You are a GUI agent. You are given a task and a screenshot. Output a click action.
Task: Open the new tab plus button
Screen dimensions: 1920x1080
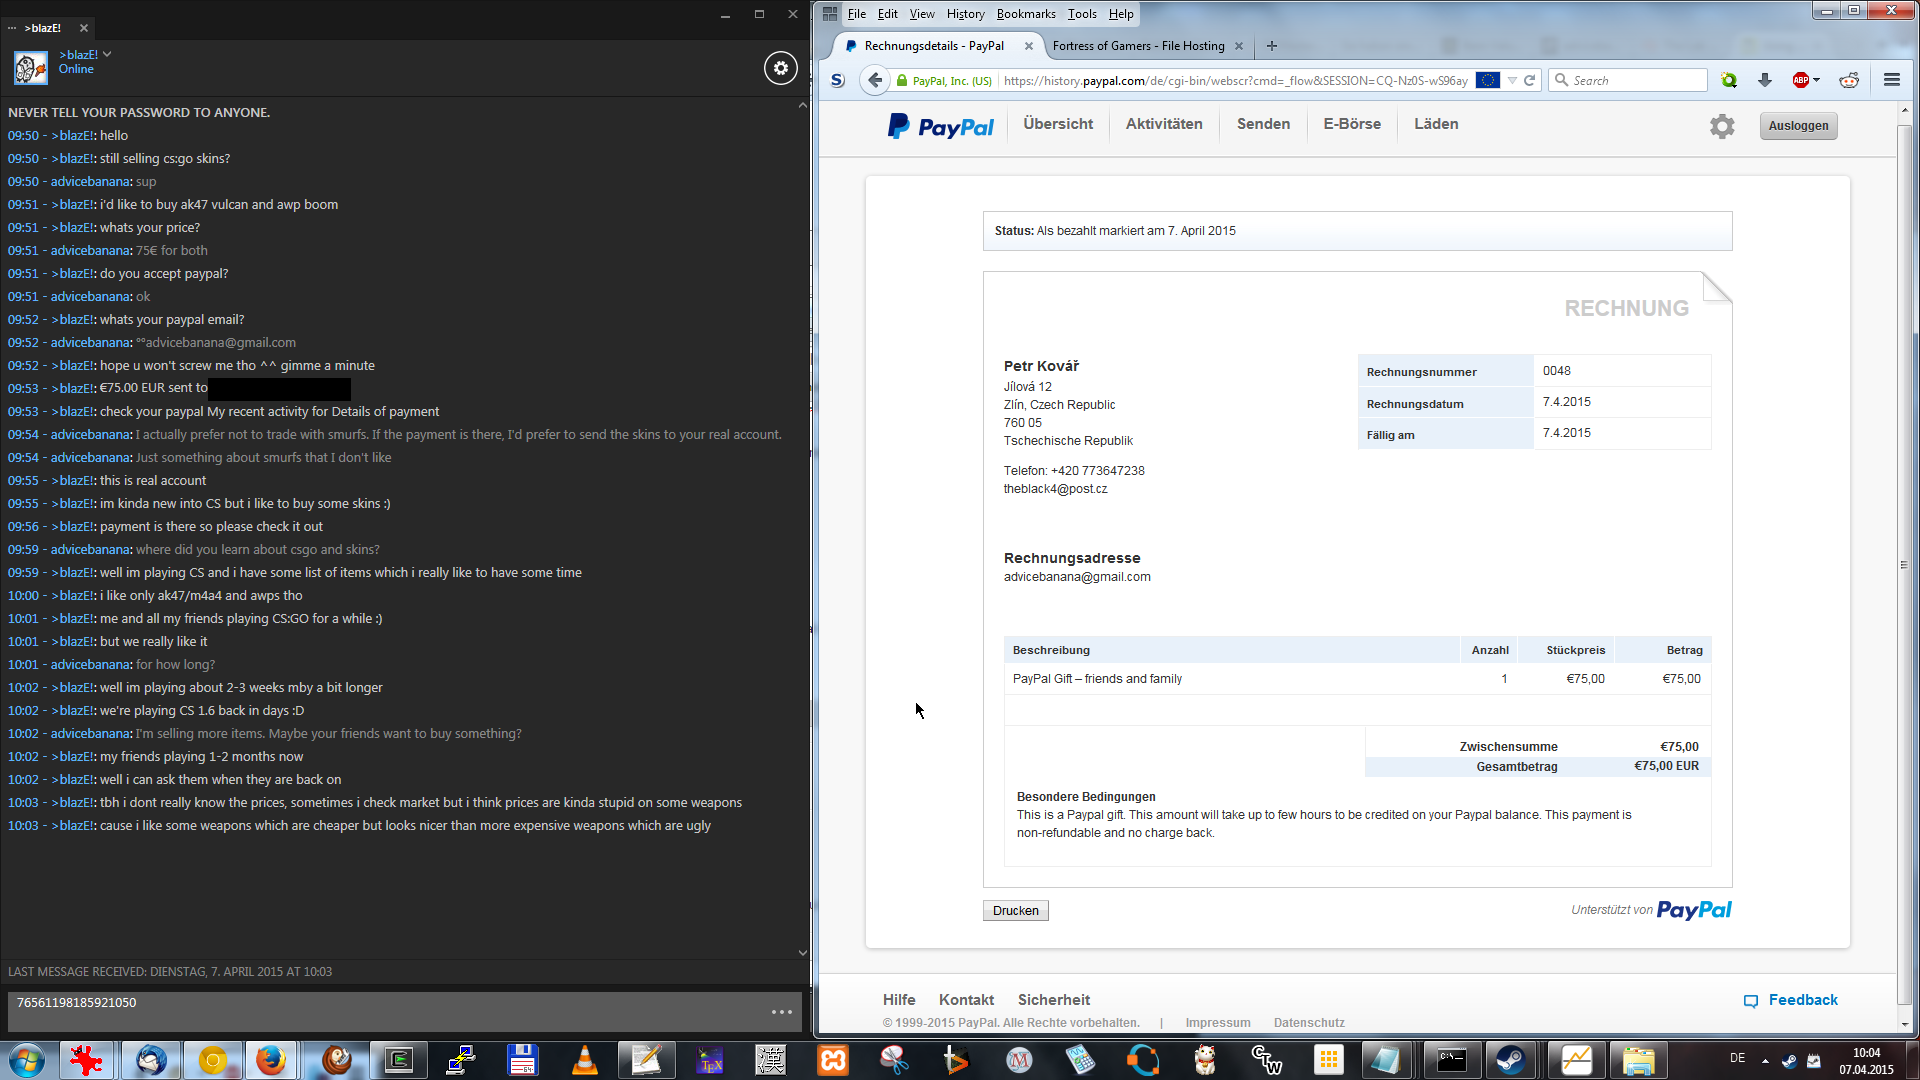[1272, 46]
